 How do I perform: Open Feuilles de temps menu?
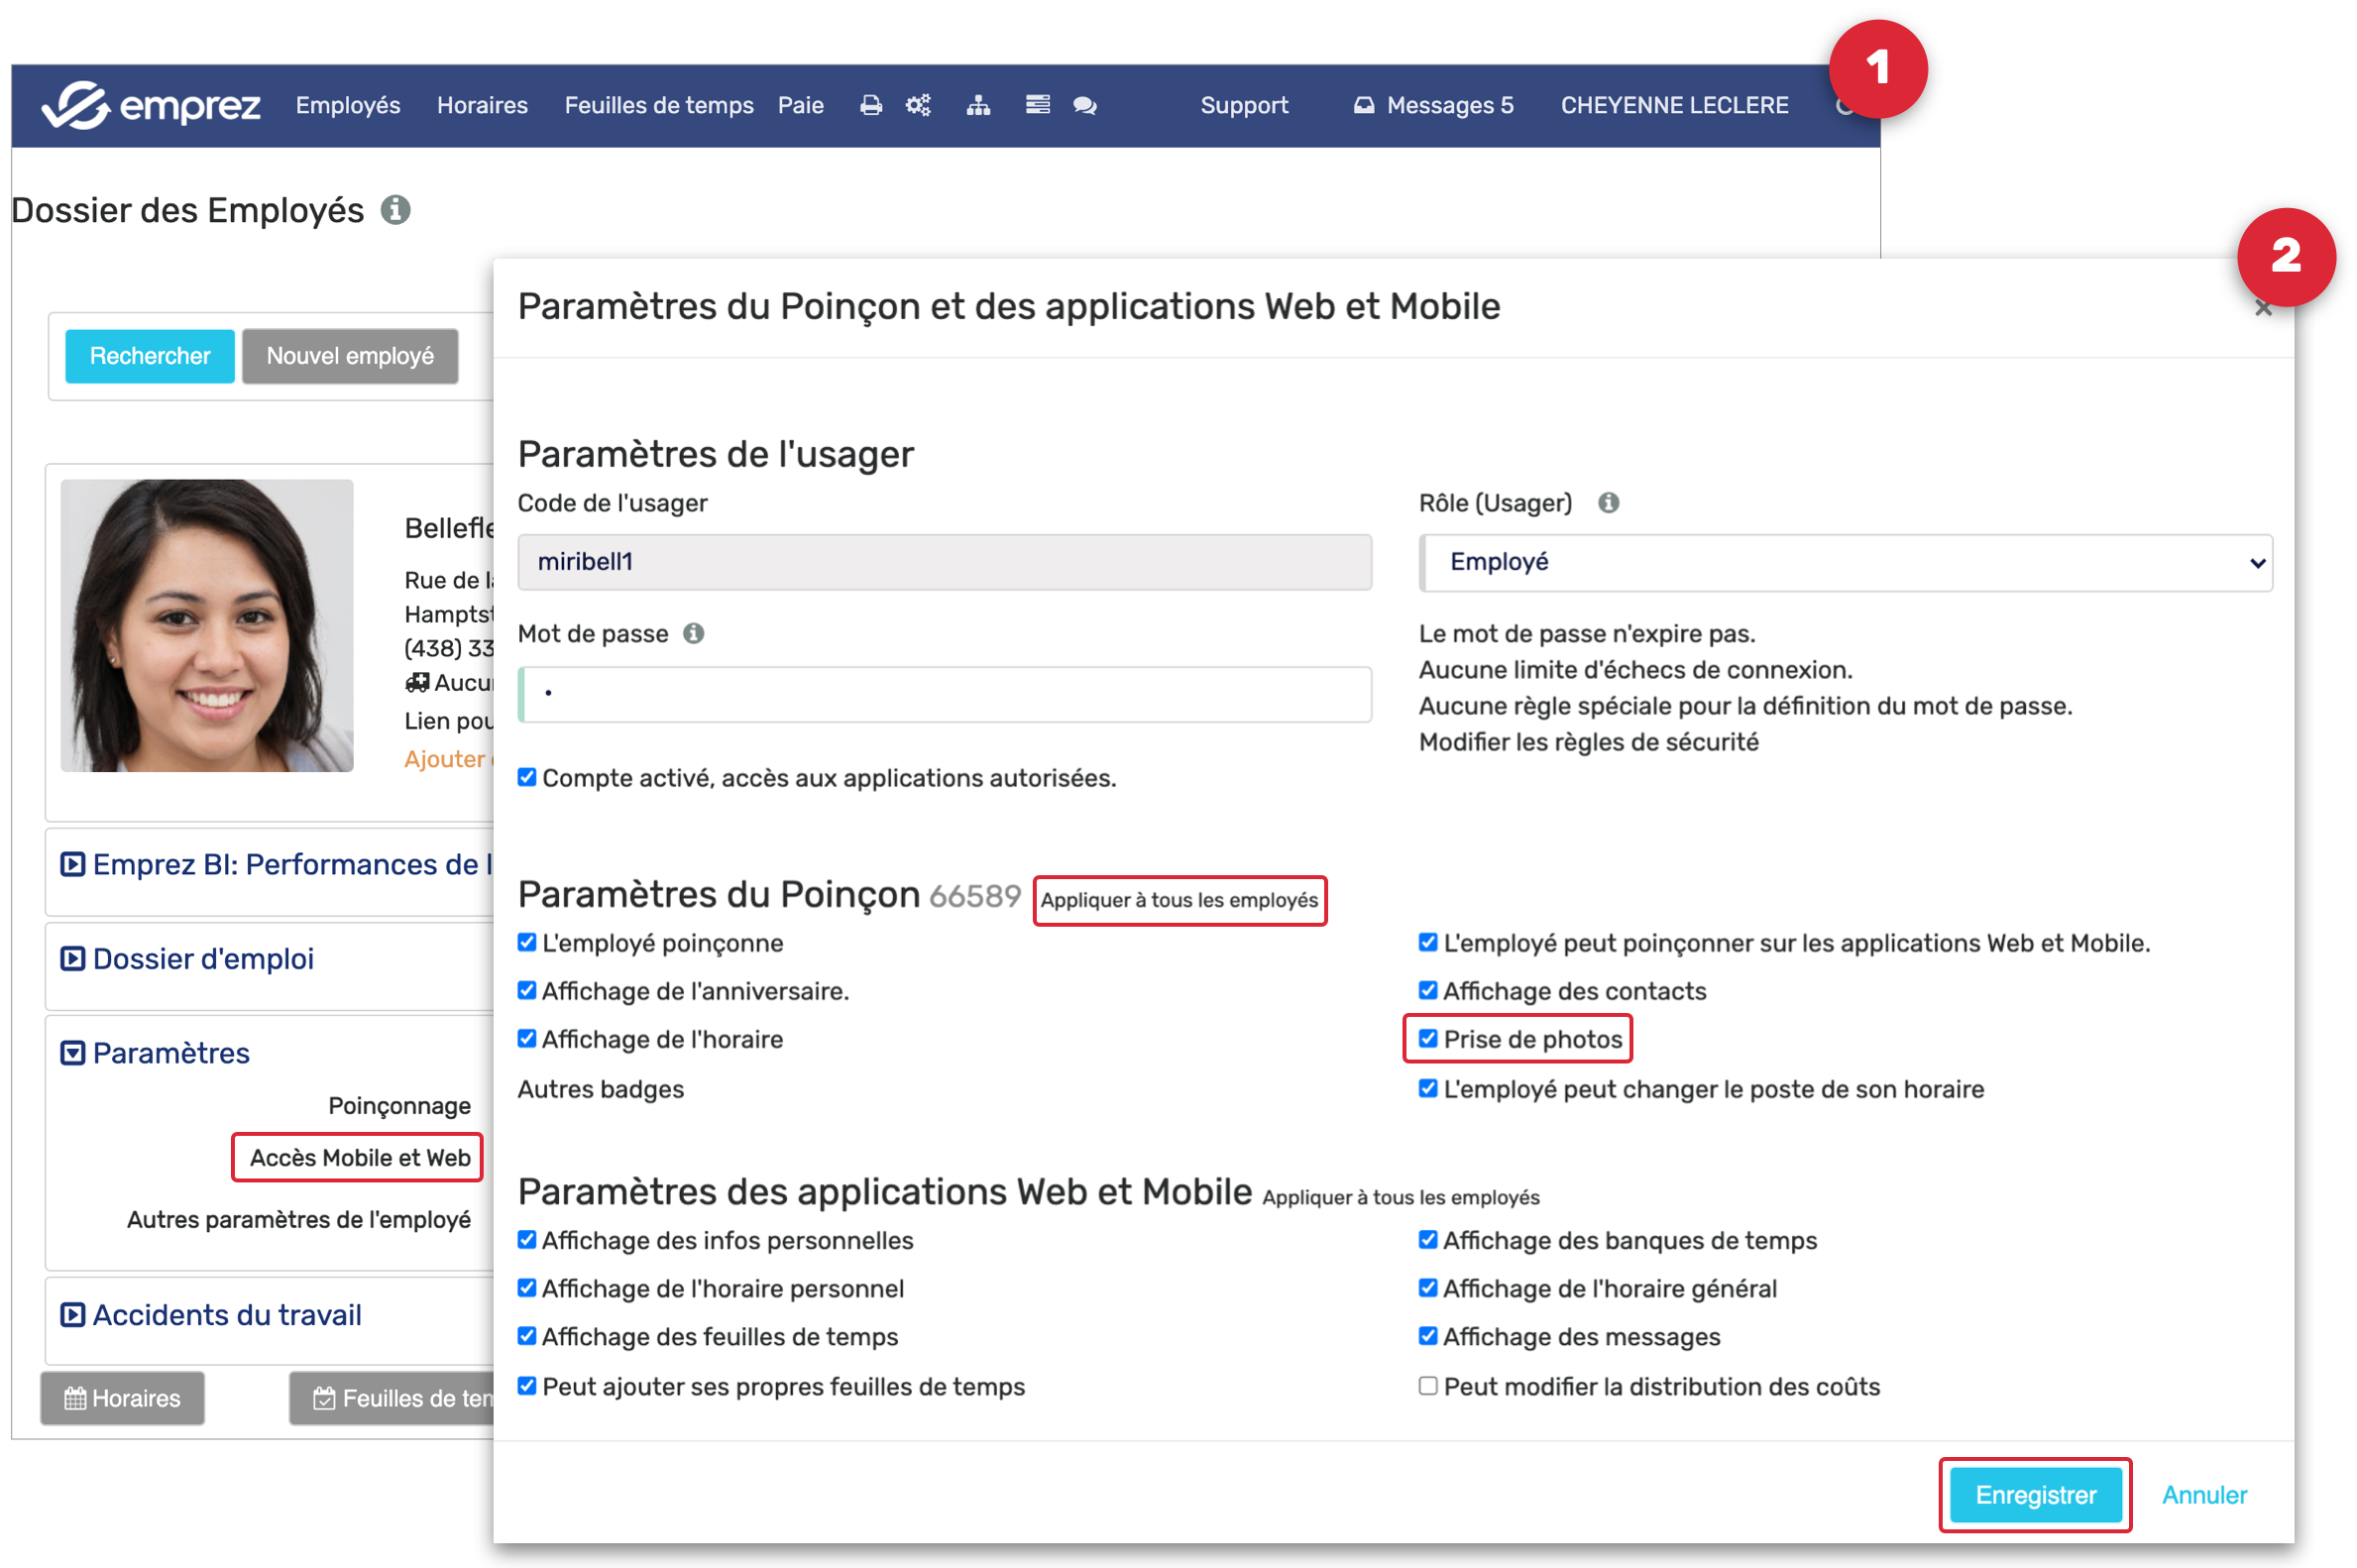click(658, 105)
